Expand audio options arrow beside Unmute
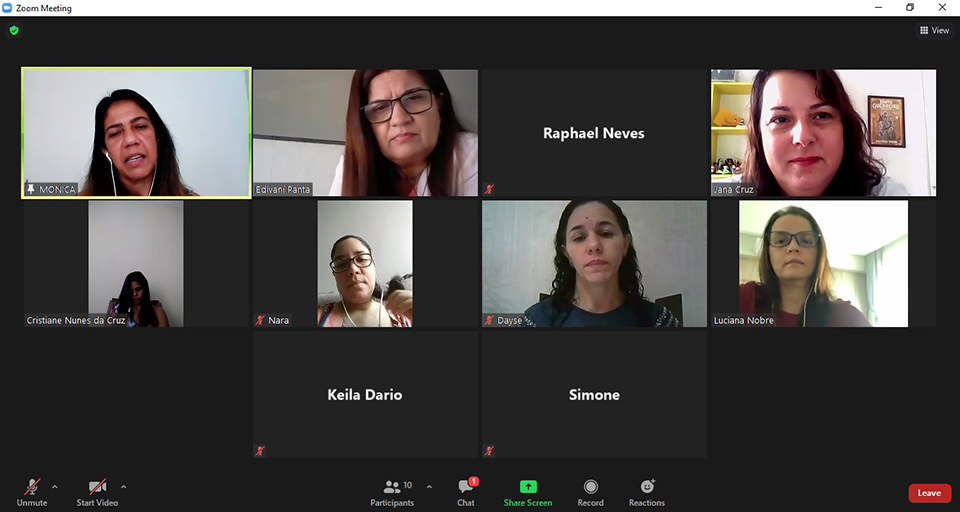 (54, 487)
